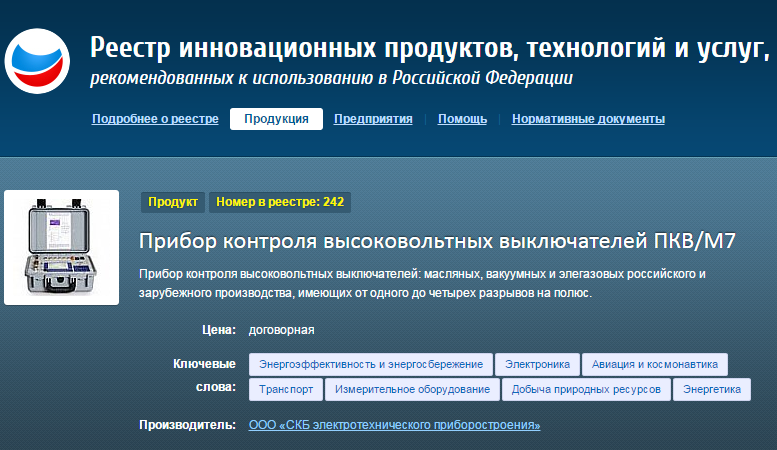Image resolution: width=777 pixels, height=450 pixels.
Task: Select the Электроника keyword tag
Action: click(x=537, y=364)
